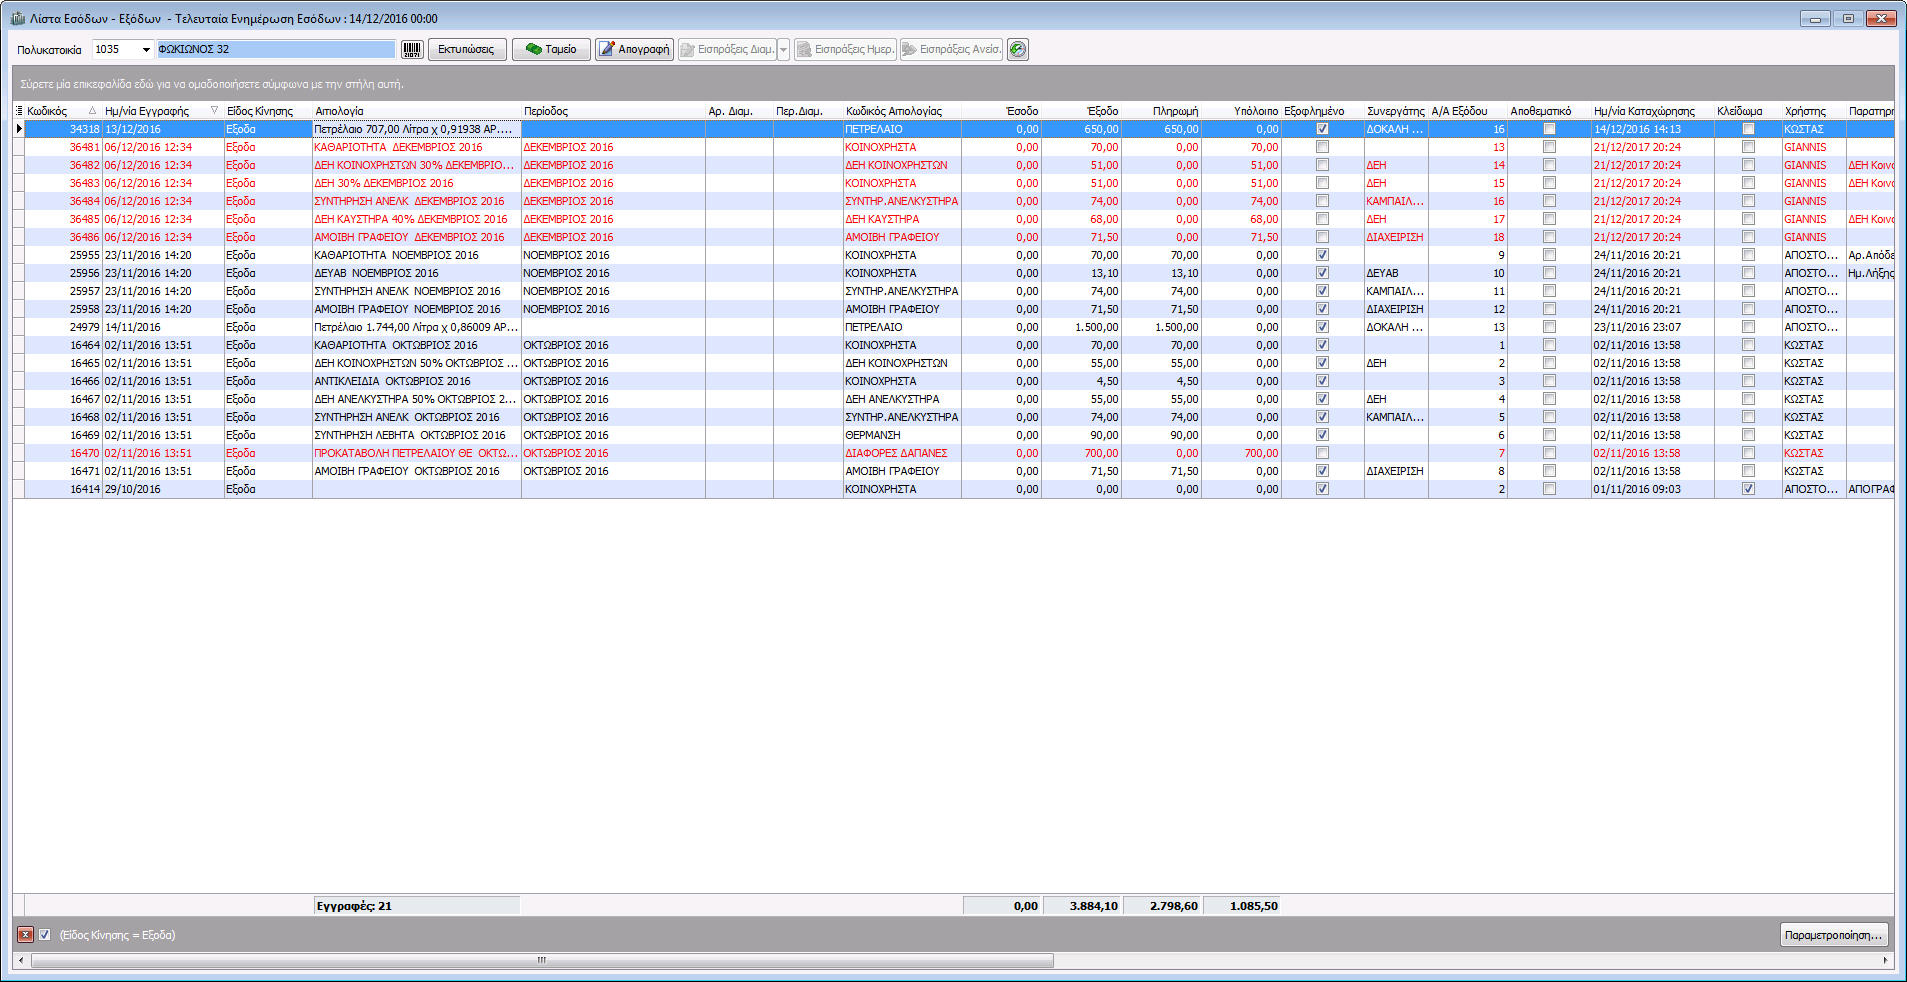Click the Ημ/νία Καταχώρησης column header

pyautogui.click(x=1652, y=111)
